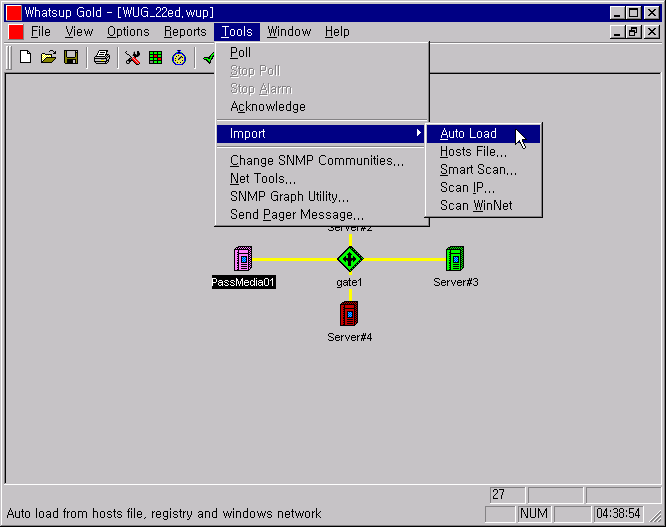
Task: Open a map file using folder icon
Action: (x=48, y=57)
